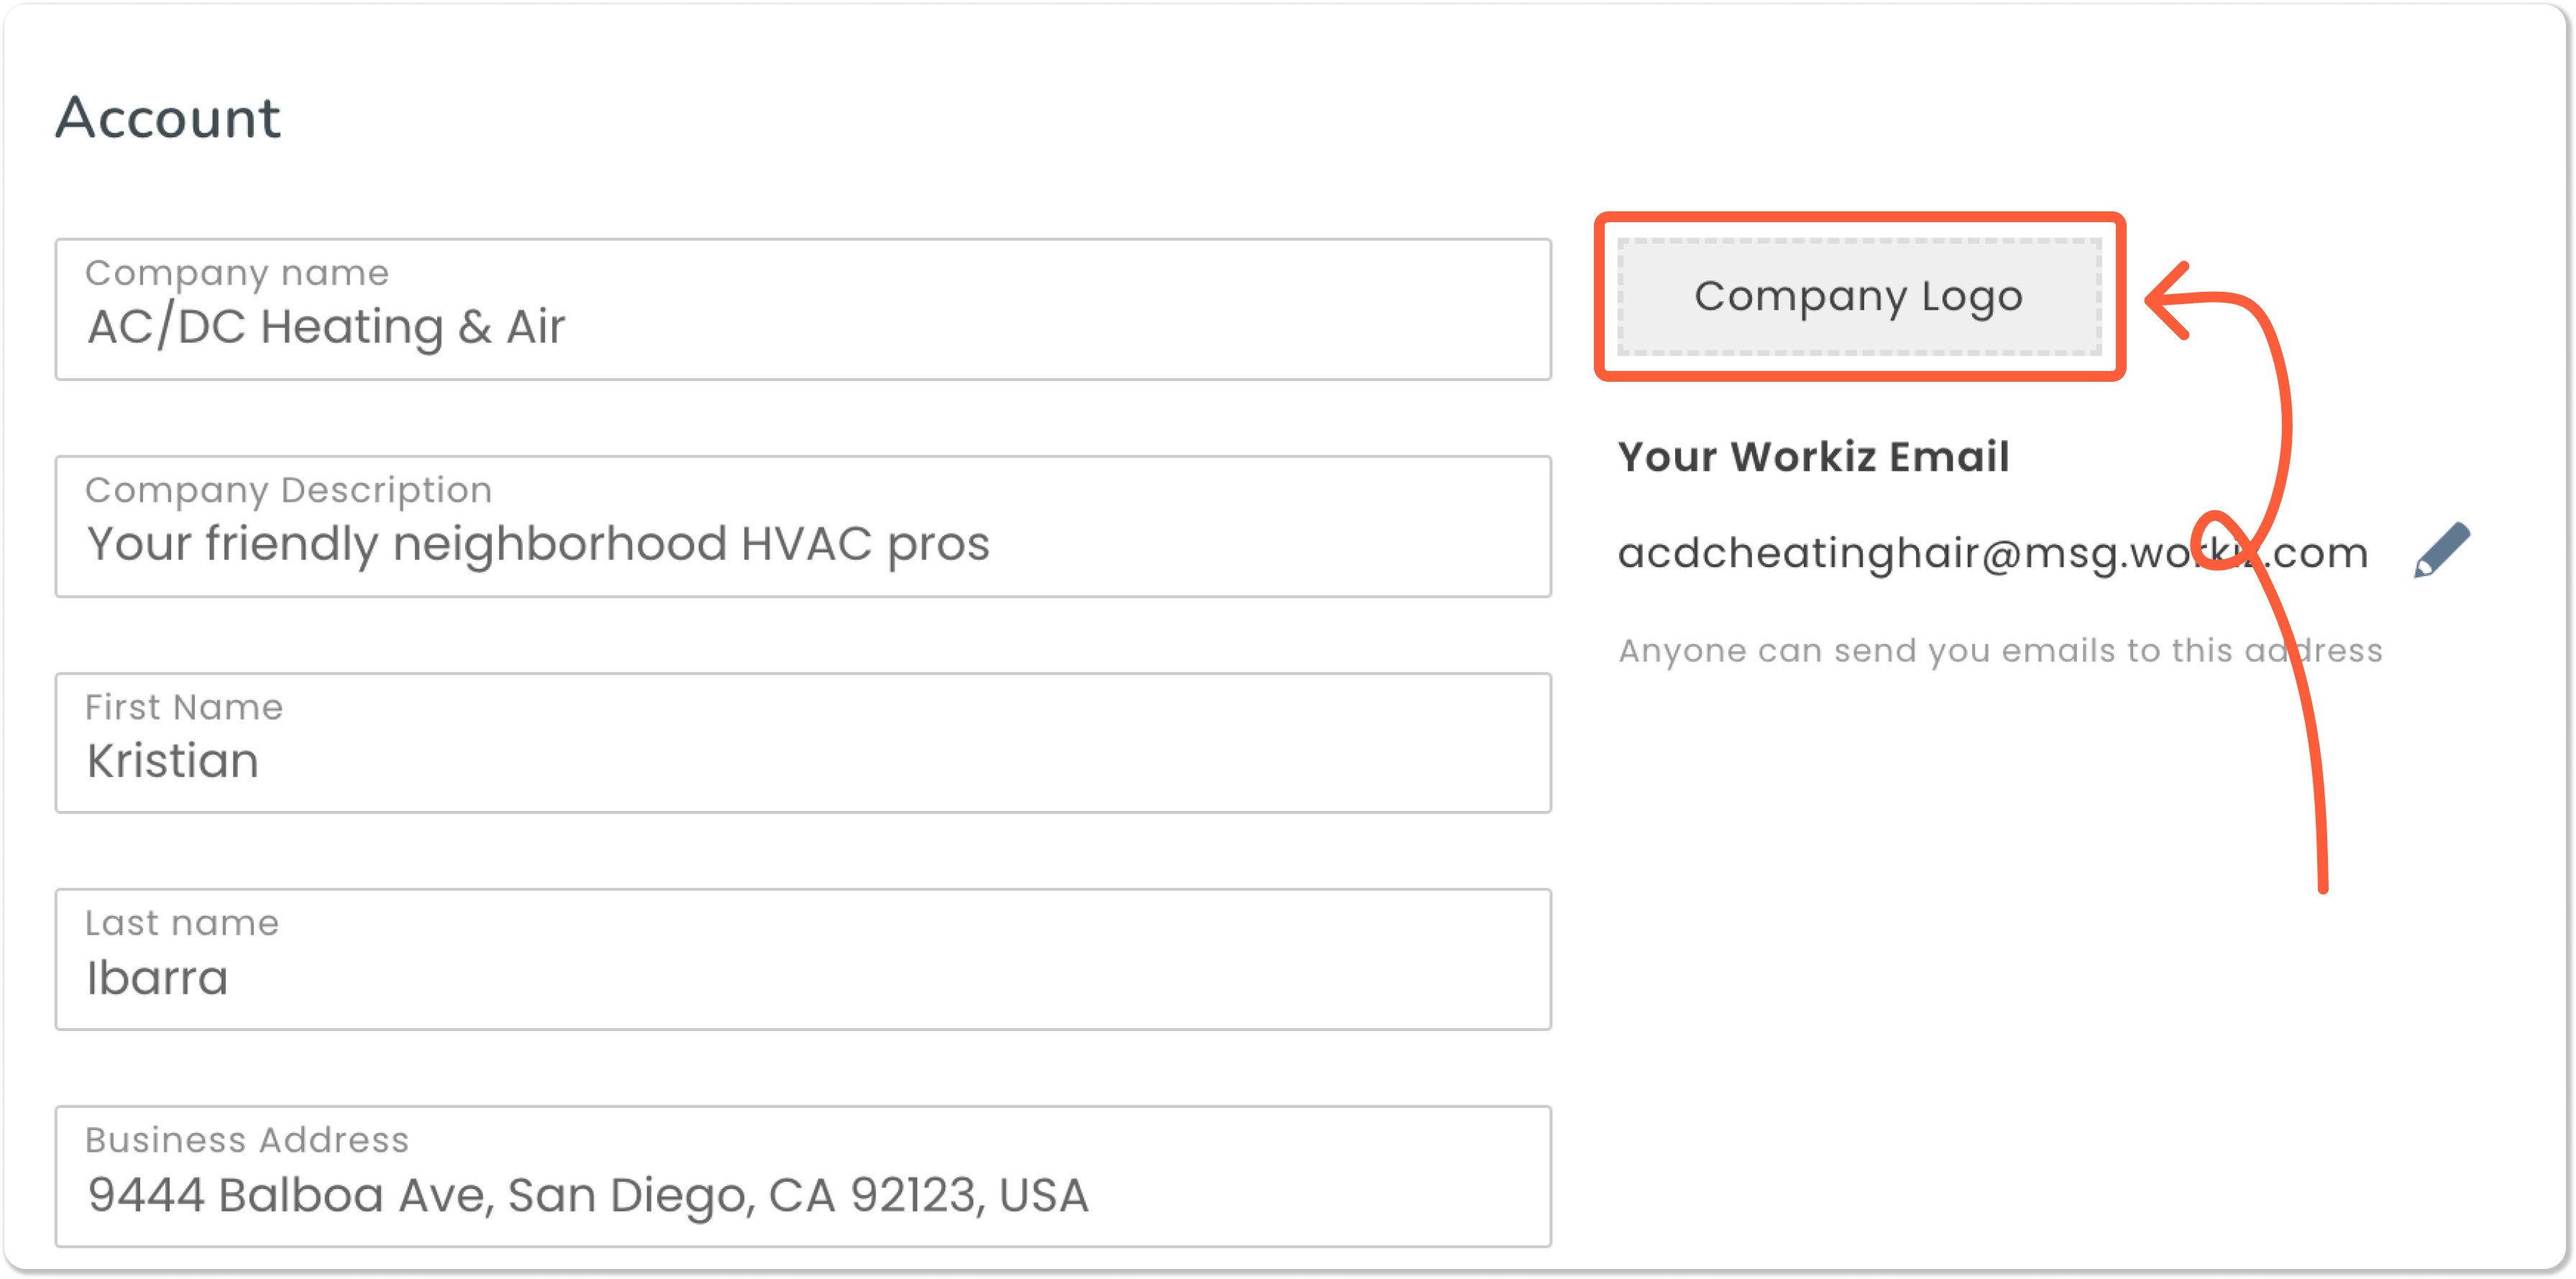Image resolution: width=2576 pixels, height=1279 pixels.
Task: Open the Company Logo upload box
Action: (1859, 297)
